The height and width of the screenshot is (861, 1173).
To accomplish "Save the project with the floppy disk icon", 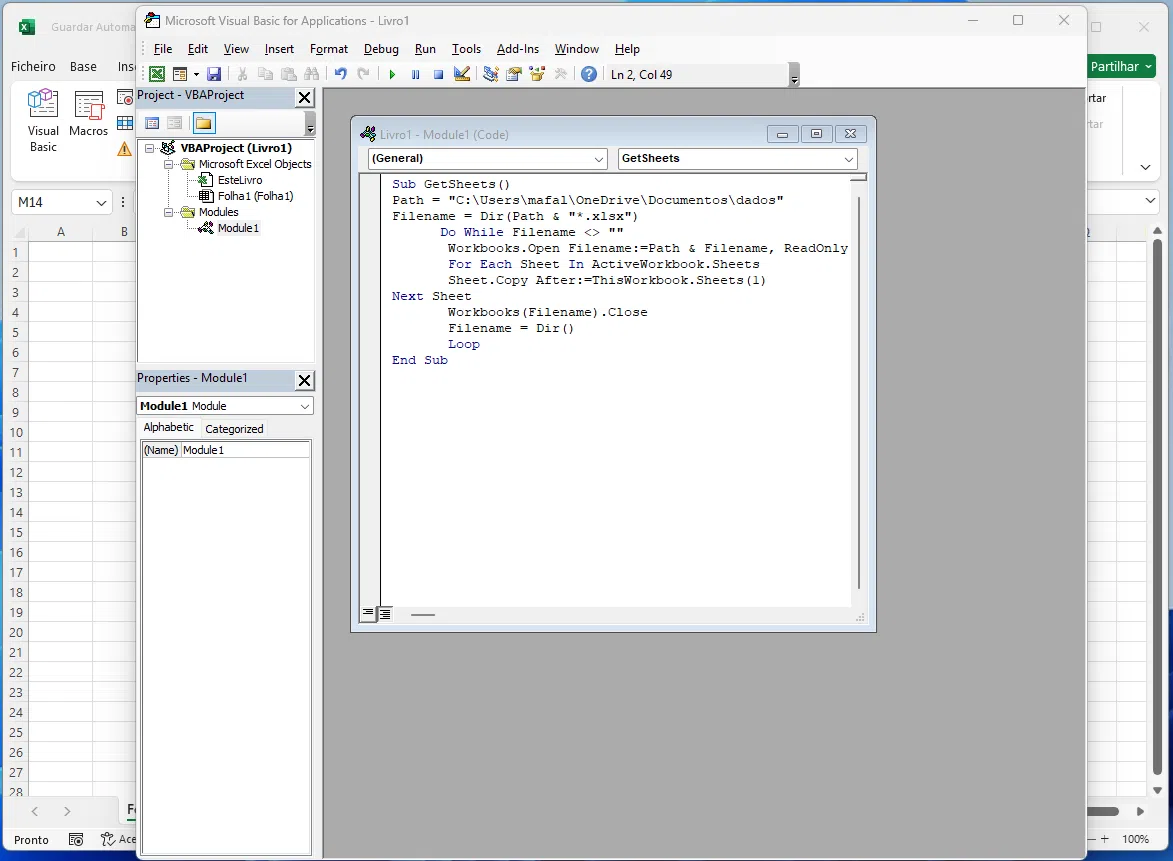I will click(x=214, y=74).
